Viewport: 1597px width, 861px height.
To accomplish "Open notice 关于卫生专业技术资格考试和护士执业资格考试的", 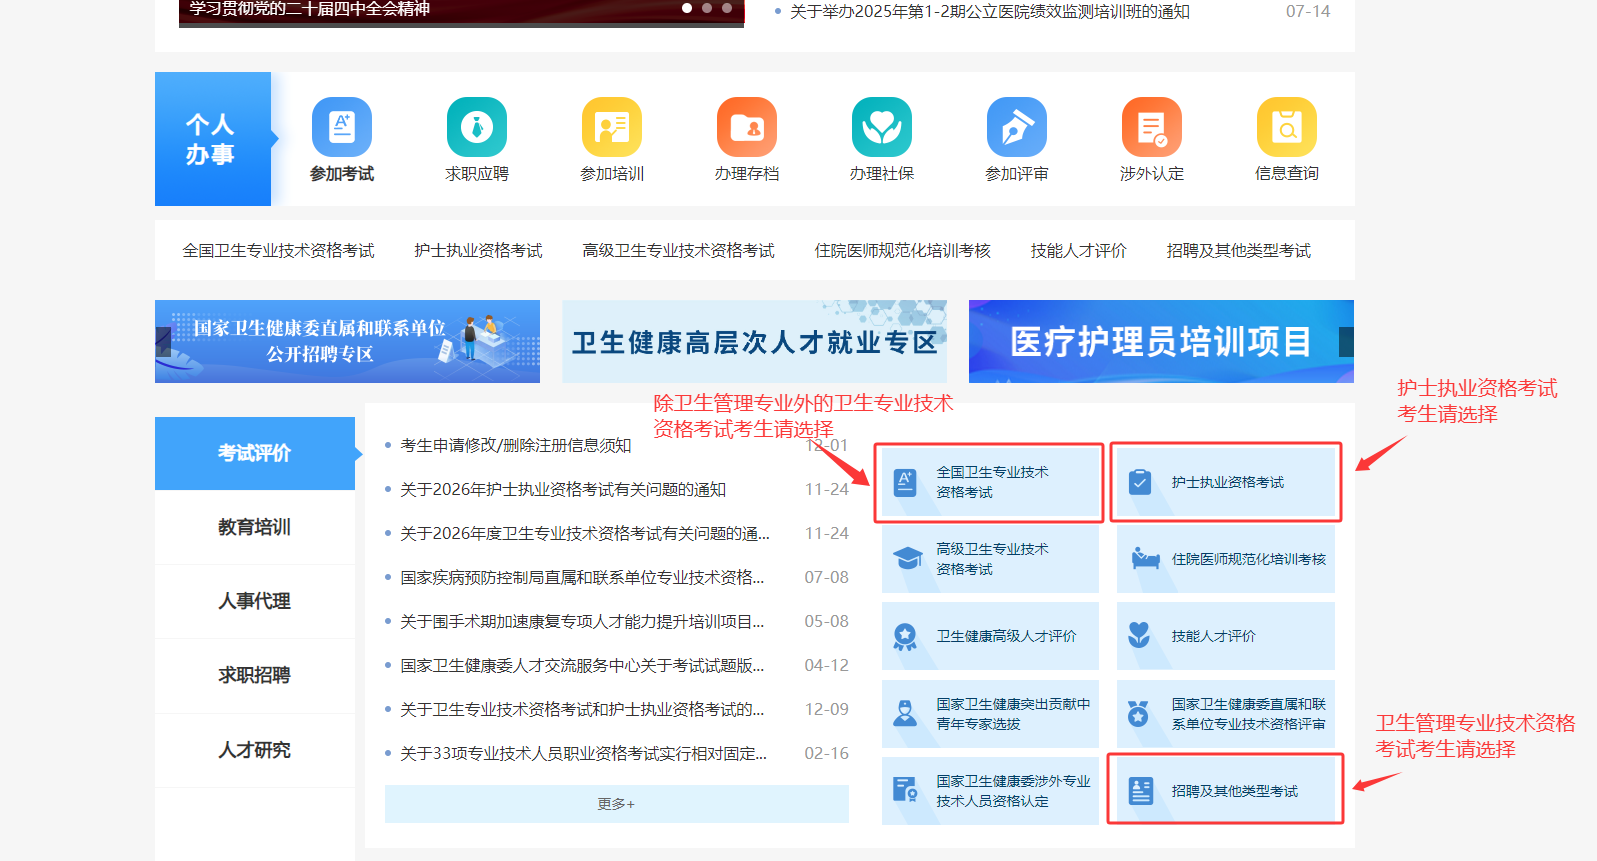I will tap(582, 709).
